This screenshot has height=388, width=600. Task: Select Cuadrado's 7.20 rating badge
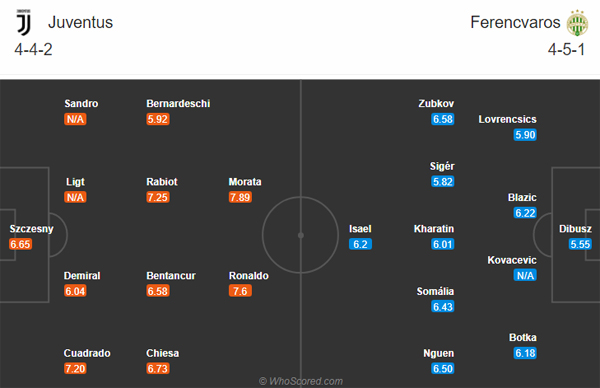(75, 368)
